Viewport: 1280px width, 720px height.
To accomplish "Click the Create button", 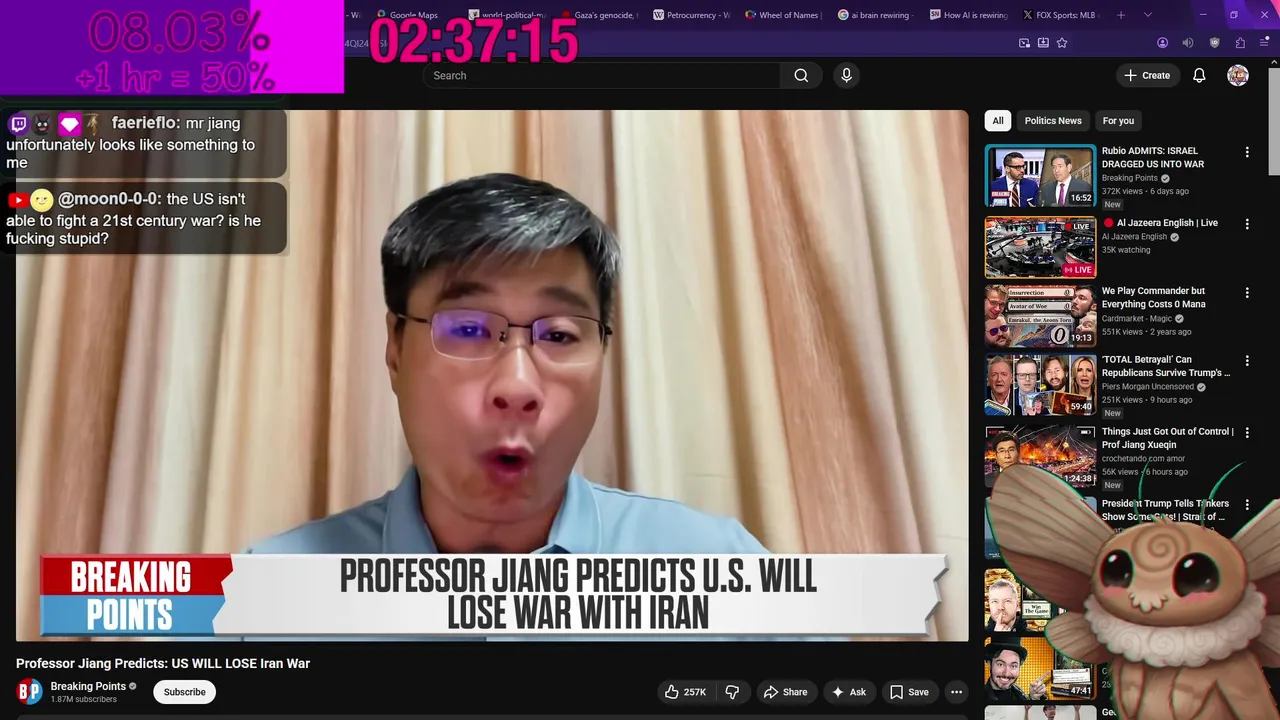I will pyautogui.click(x=1147, y=75).
